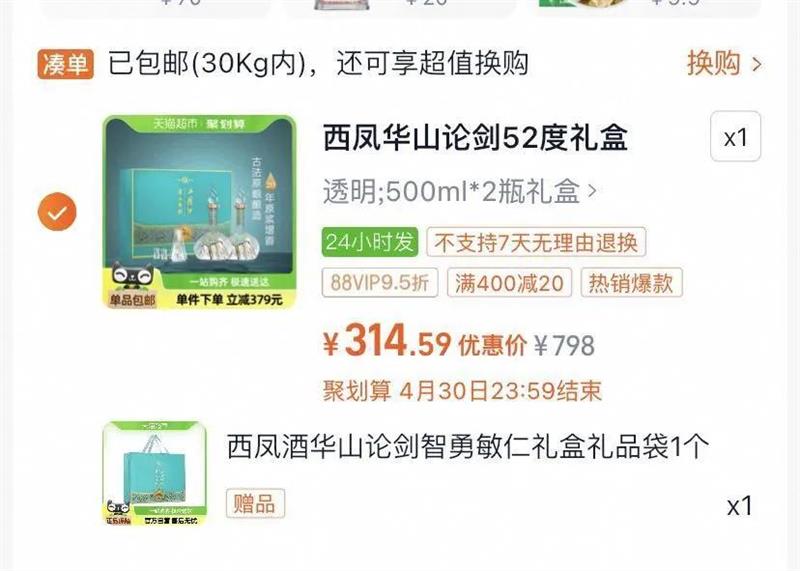The image size is (800, 571).
Task: Tap the 热销爆款 tag
Action: pyautogui.click(x=631, y=282)
